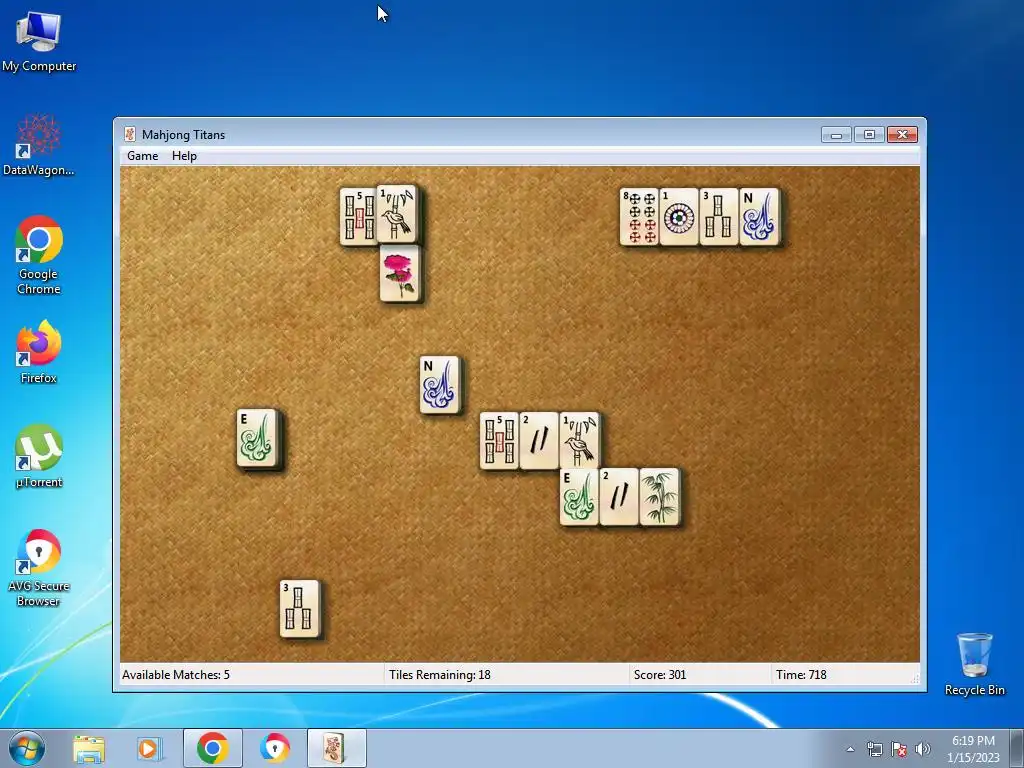1024x768 pixels.
Task: Pick the pink flower tile
Action: coord(400,273)
